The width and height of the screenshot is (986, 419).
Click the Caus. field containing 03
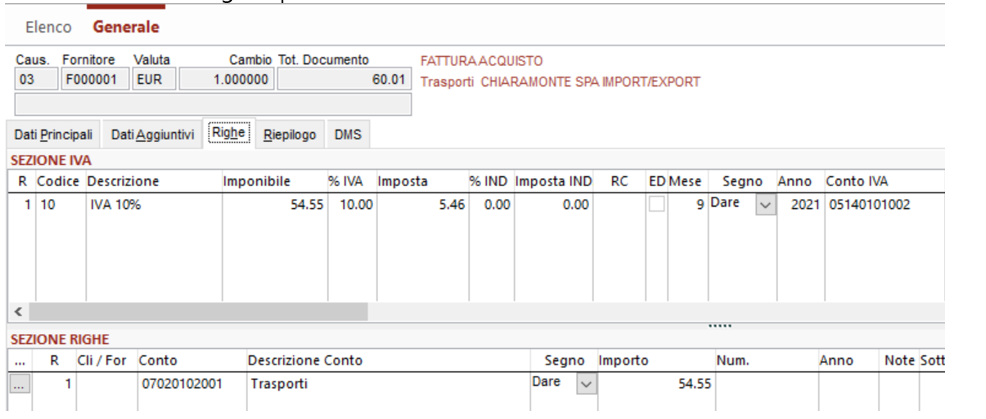pos(35,80)
